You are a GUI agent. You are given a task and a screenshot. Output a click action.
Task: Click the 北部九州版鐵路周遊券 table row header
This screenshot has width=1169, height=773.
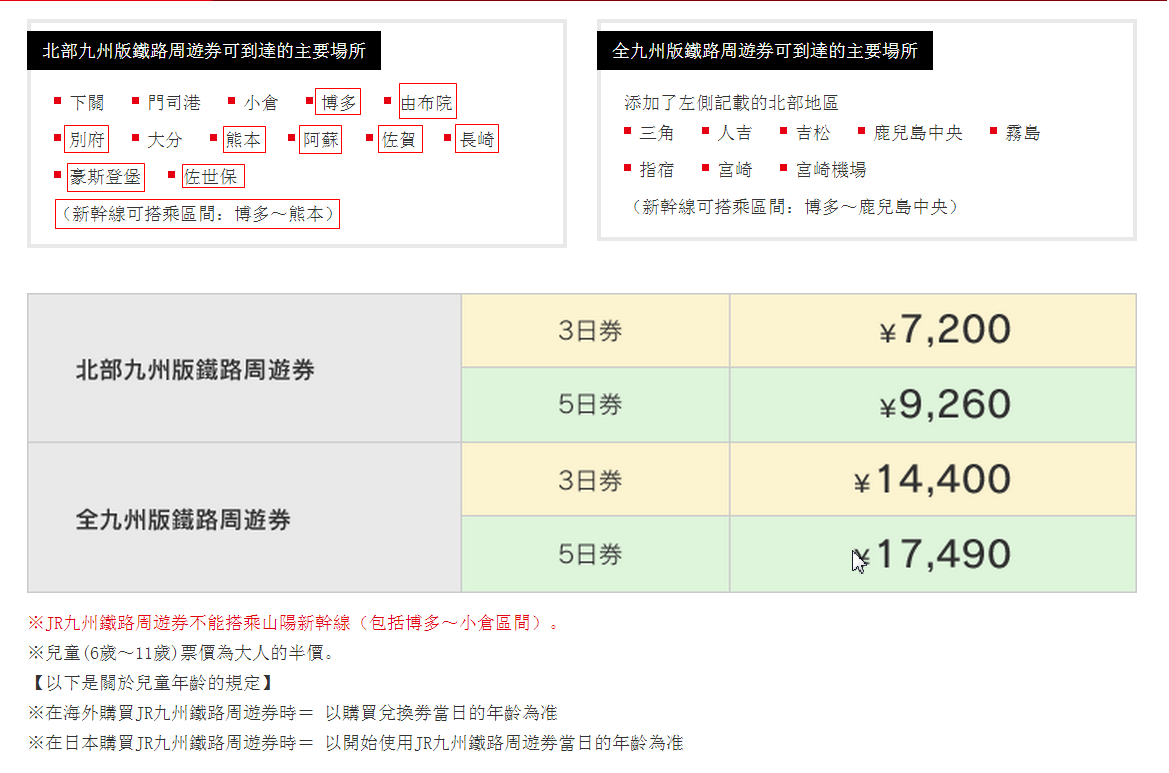pos(245,369)
